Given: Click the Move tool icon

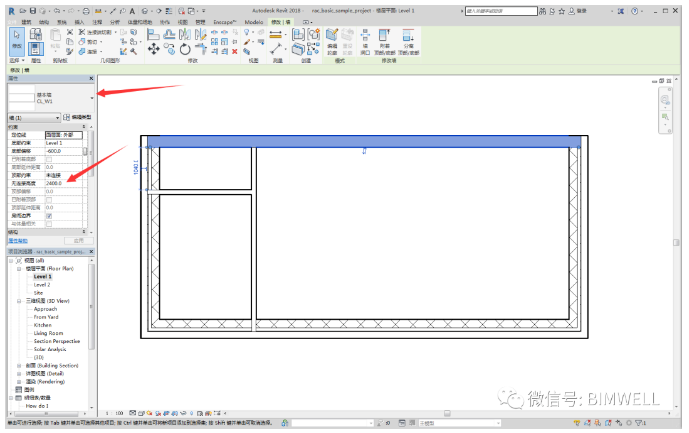Looking at the screenshot, I should tap(154, 48).
